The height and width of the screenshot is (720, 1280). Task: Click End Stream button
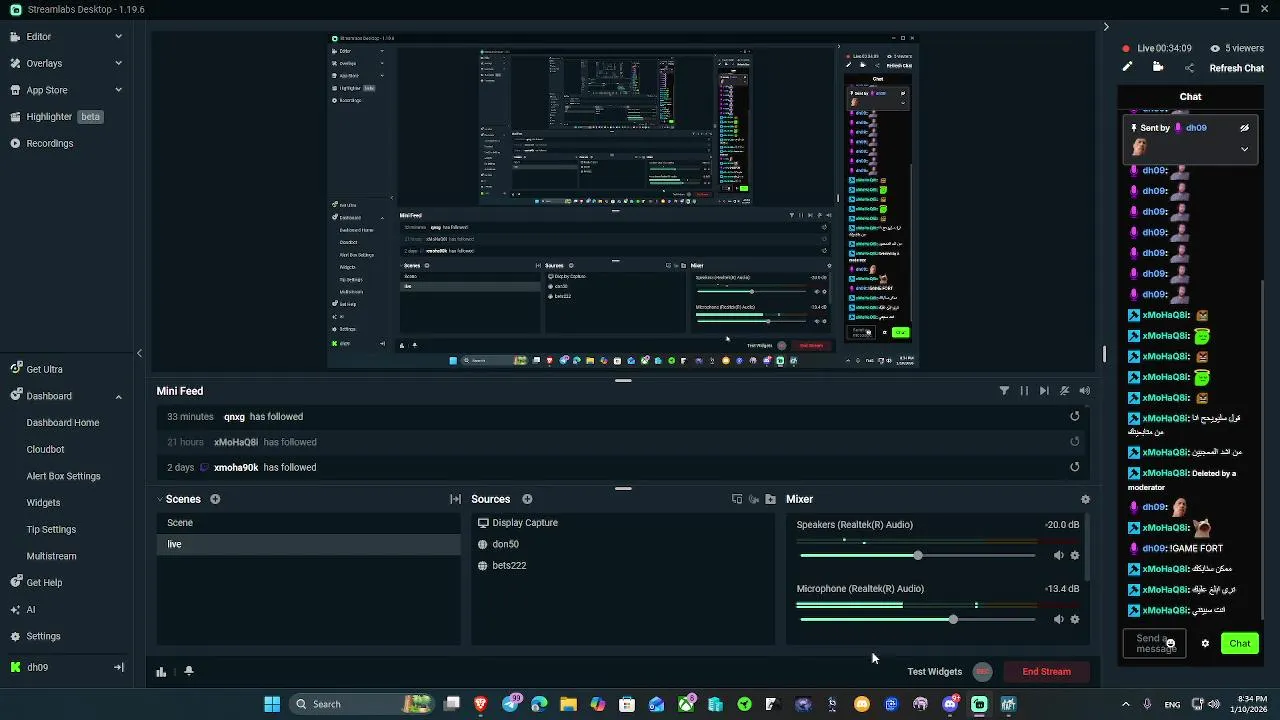[x=1046, y=671]
